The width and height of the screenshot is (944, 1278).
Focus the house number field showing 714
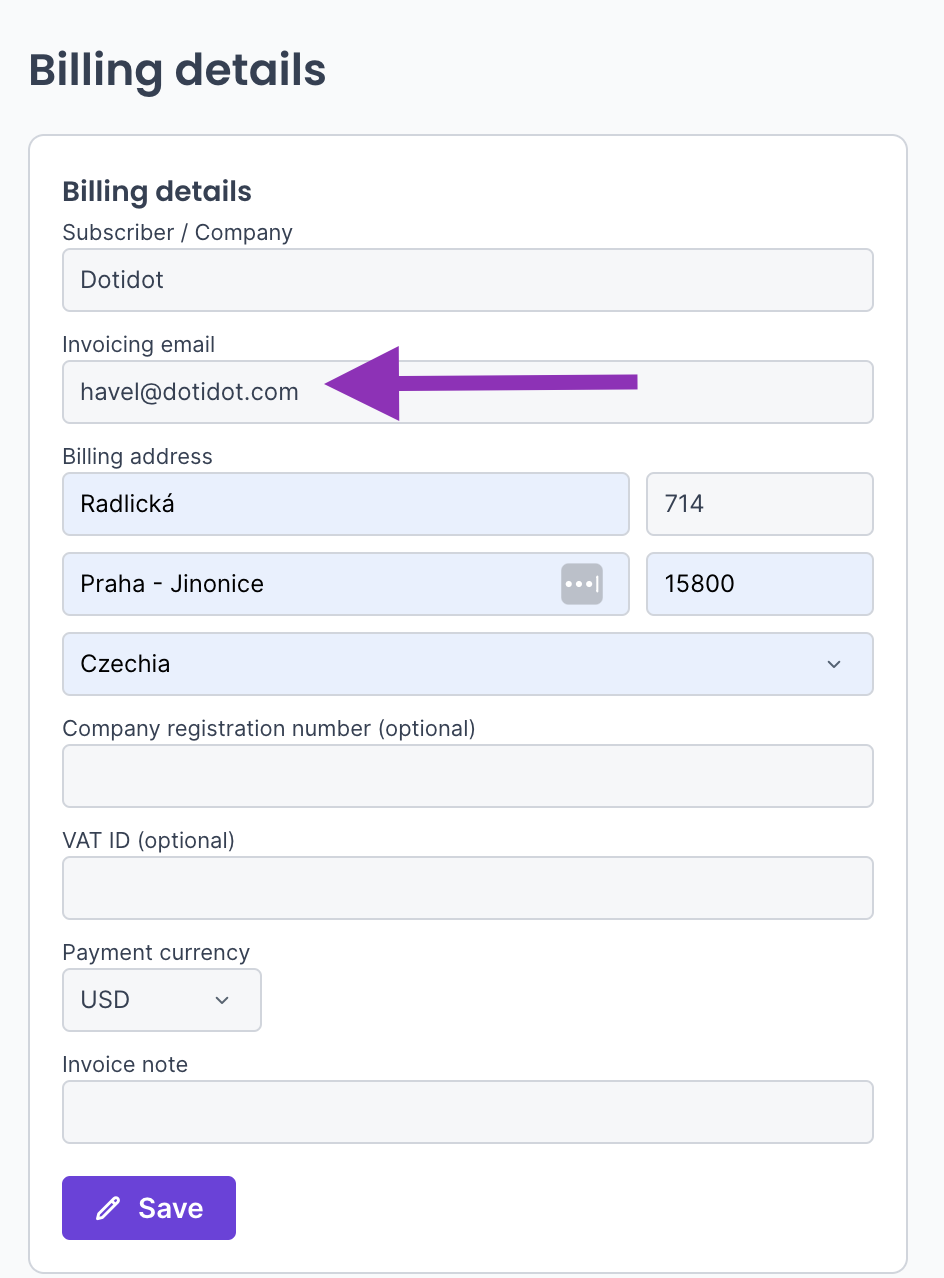click(x=760, y=504)
